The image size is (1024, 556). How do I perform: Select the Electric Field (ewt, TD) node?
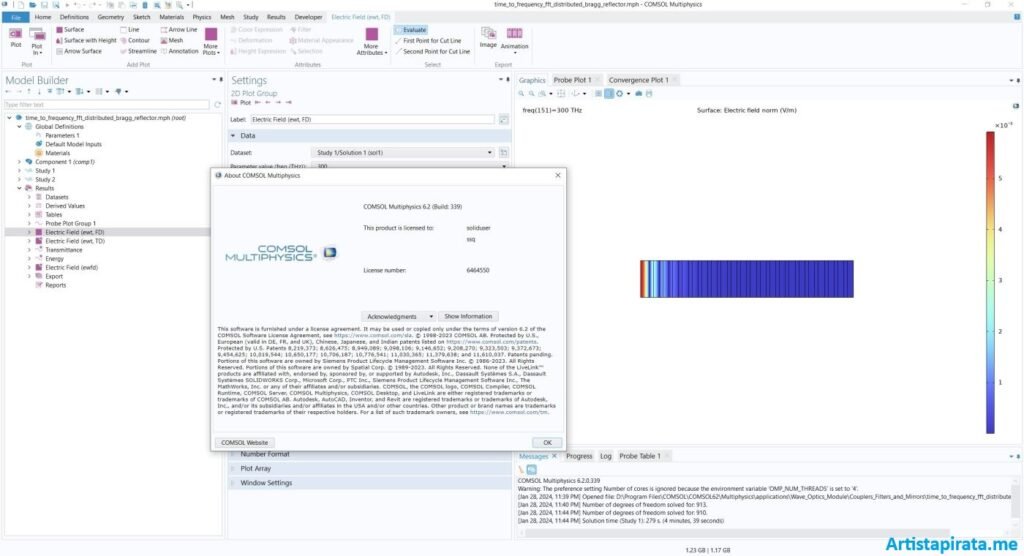coord(74,241)
